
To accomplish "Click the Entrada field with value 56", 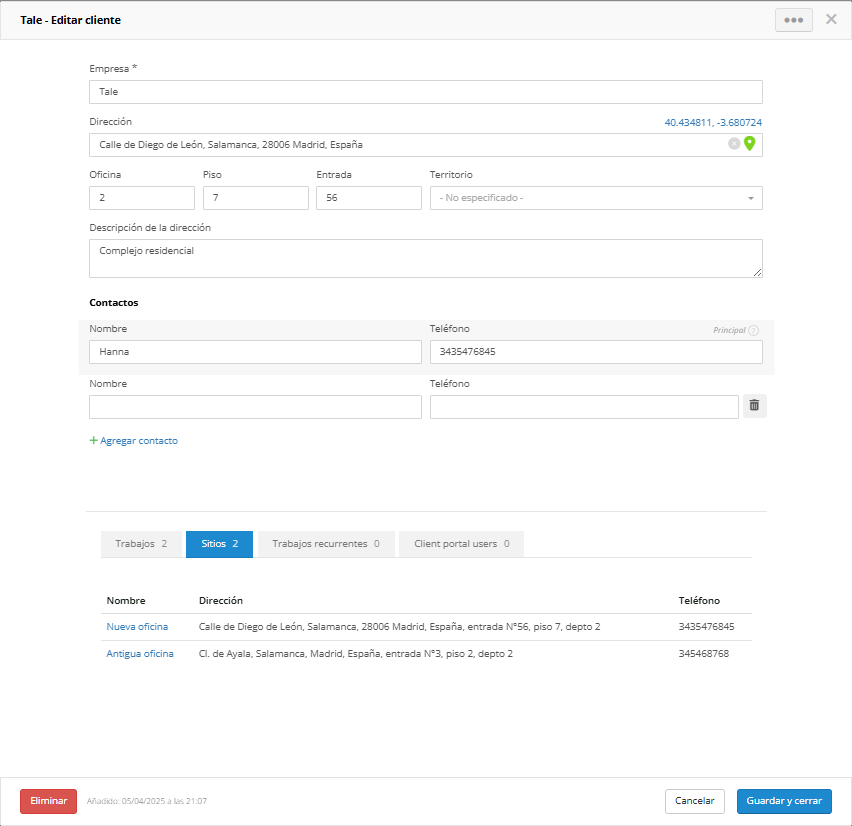I will 368,198.
